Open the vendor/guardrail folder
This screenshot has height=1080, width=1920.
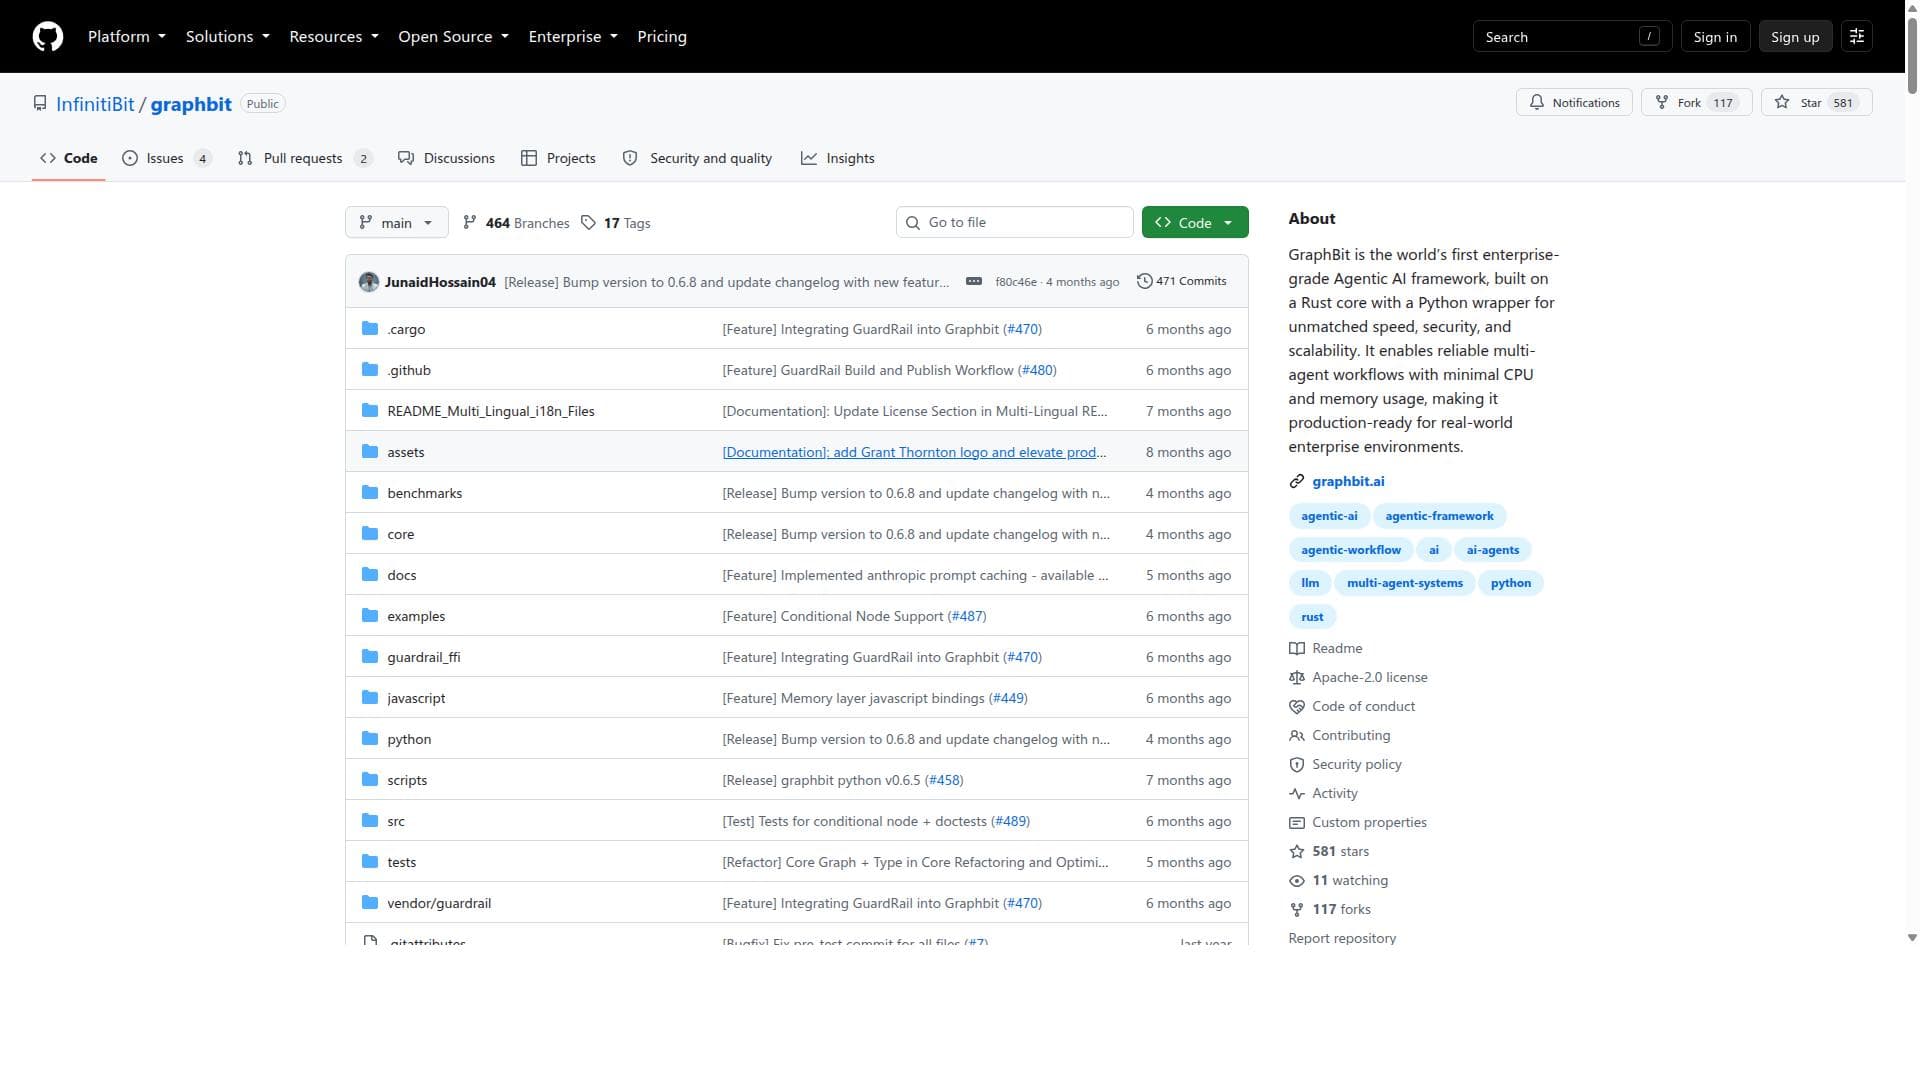coord(439,903)
